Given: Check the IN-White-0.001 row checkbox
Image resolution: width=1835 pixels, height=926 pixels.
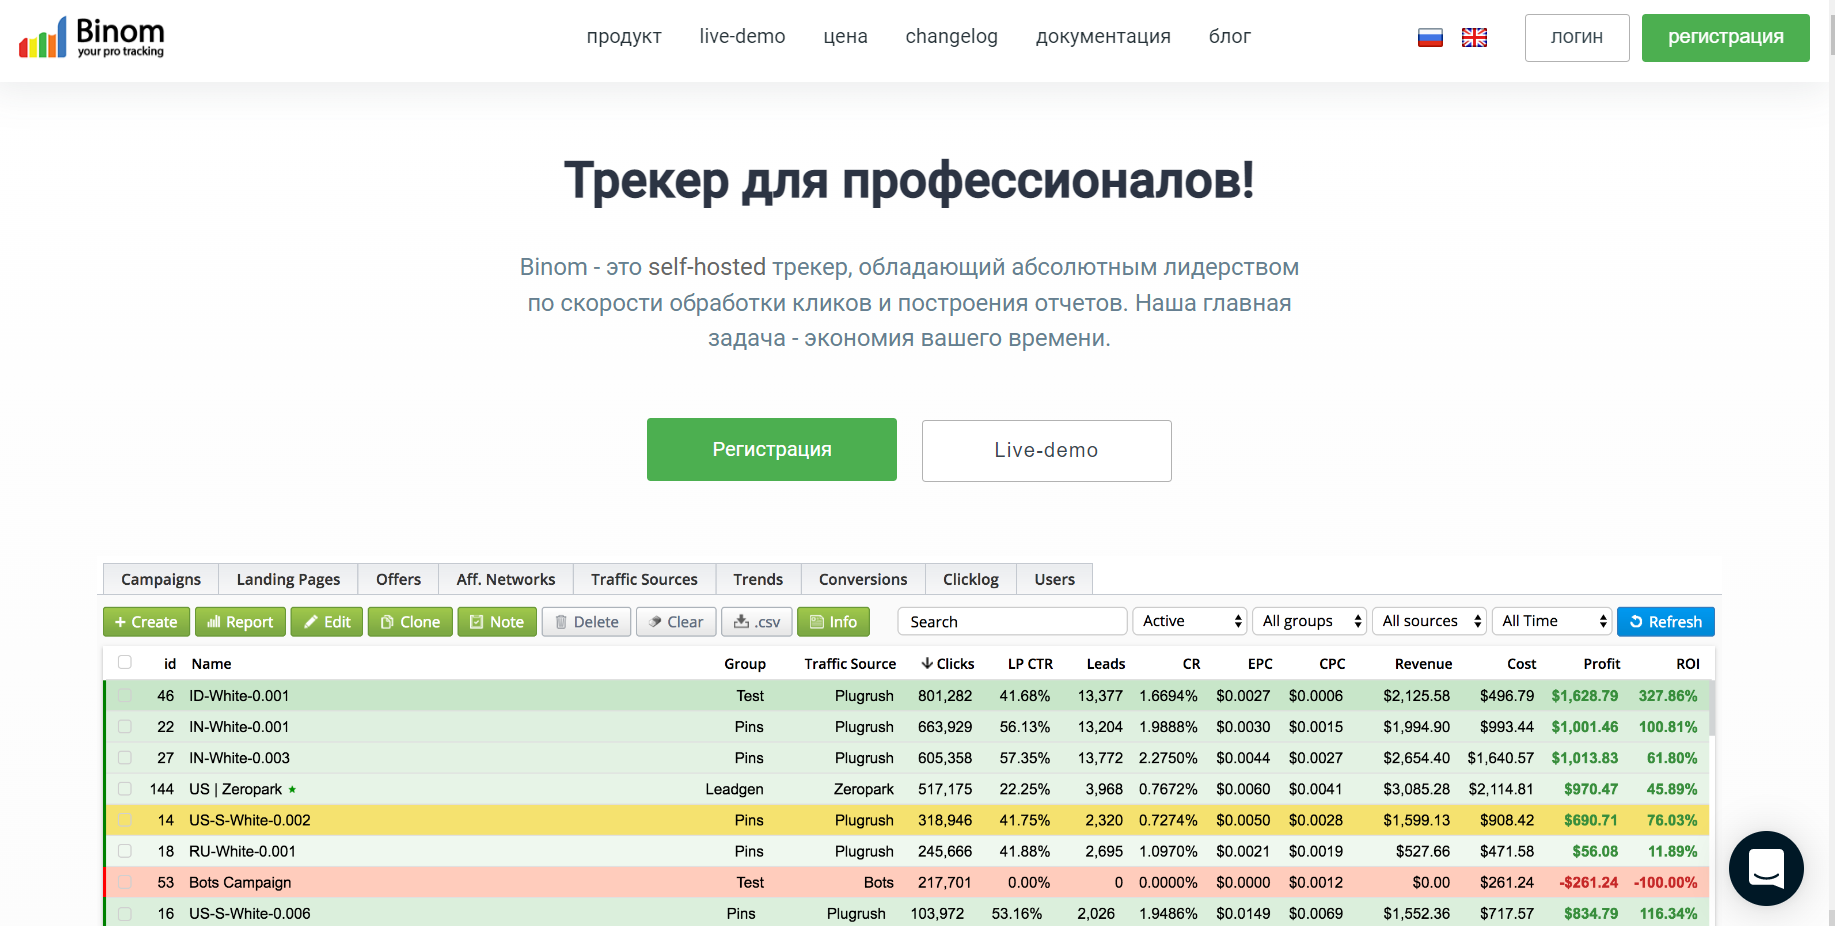Looking at the screenshot, I should [x=125, y=726].
